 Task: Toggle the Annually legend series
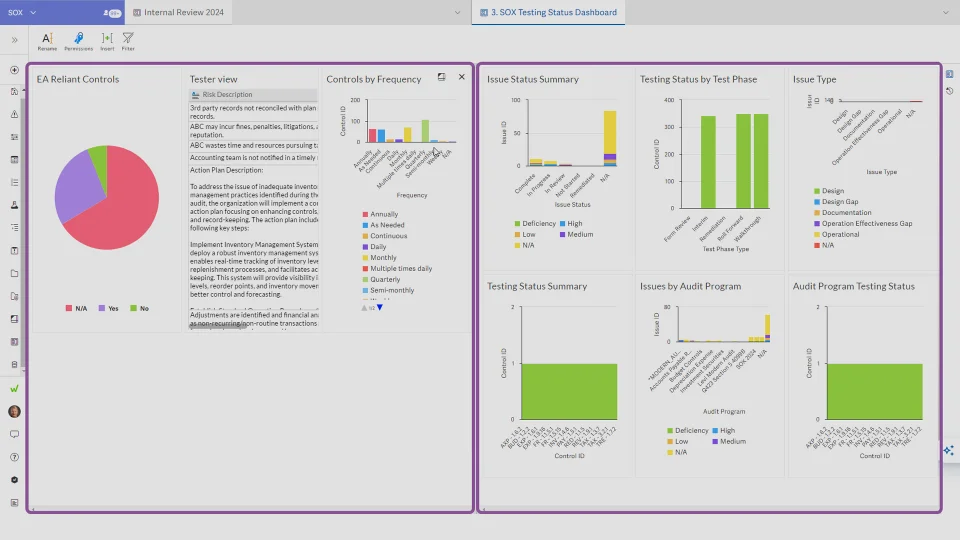[380, 214]
